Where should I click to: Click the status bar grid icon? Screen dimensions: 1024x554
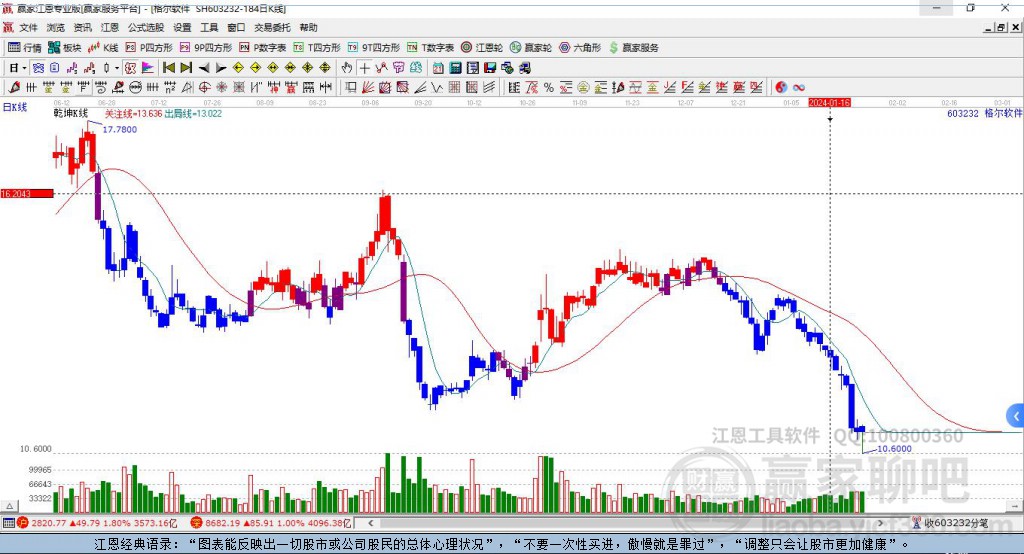[x=8, y=523]
